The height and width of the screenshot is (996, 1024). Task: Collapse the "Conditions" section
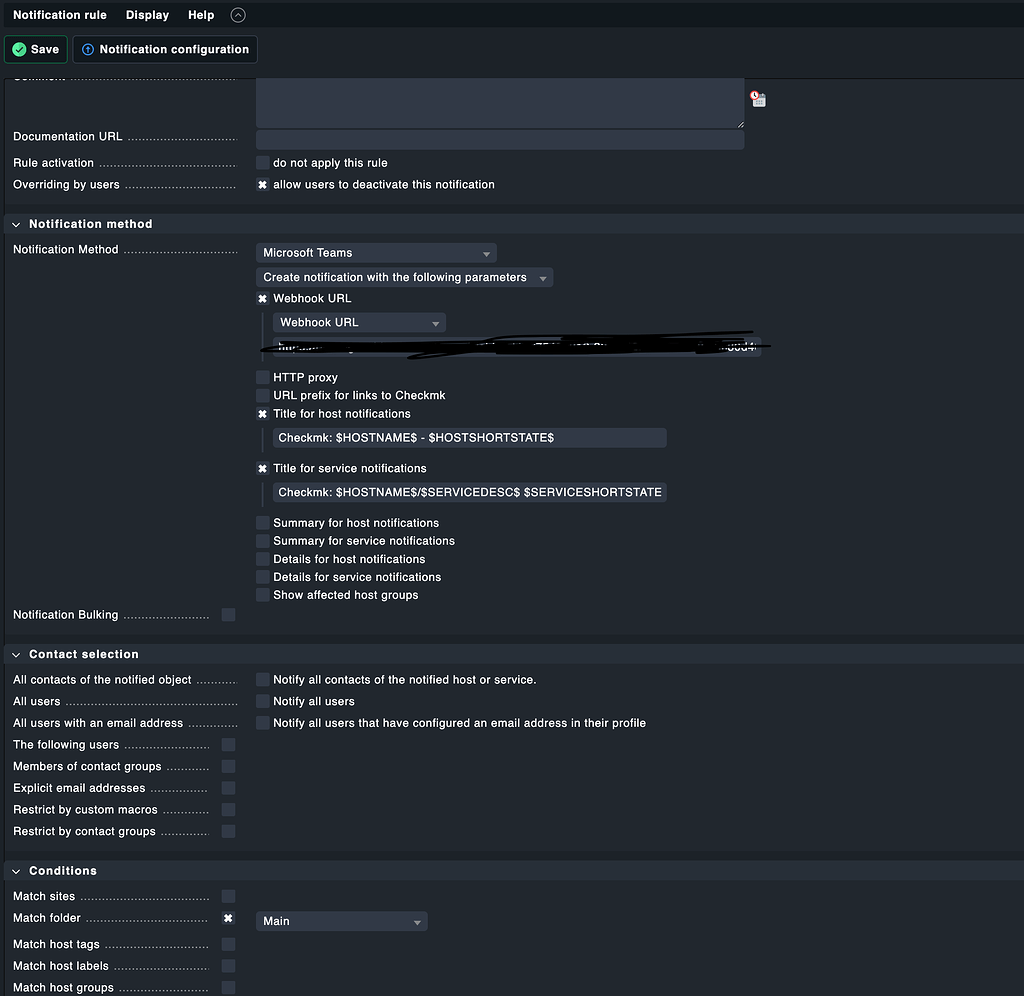(15, 870)
